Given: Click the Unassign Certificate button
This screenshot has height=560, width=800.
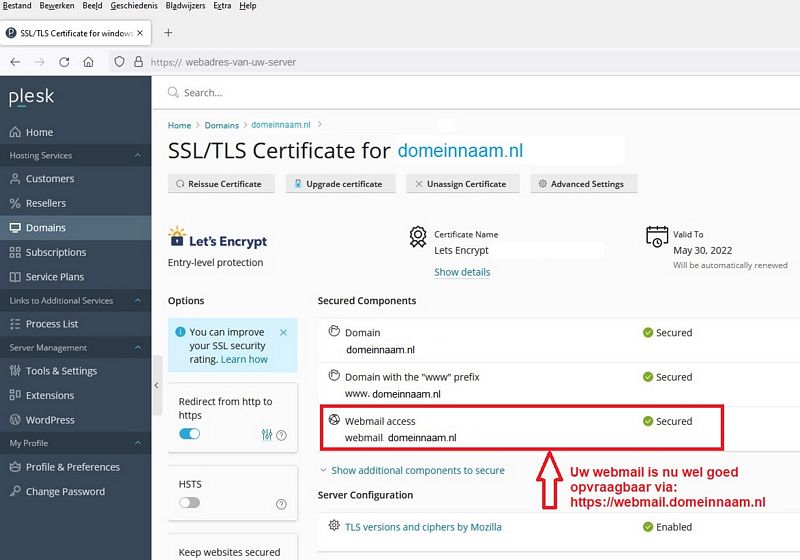Looking at the screenshot, I should (463, 184).
